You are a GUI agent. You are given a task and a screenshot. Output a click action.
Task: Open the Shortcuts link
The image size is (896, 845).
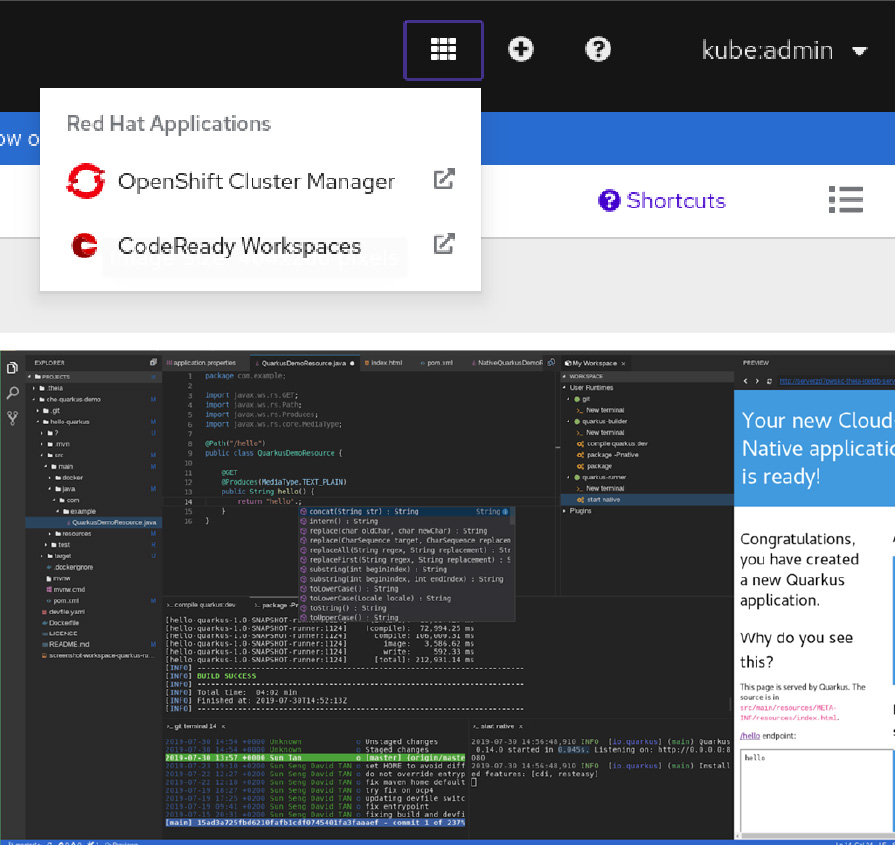[662, 201]
